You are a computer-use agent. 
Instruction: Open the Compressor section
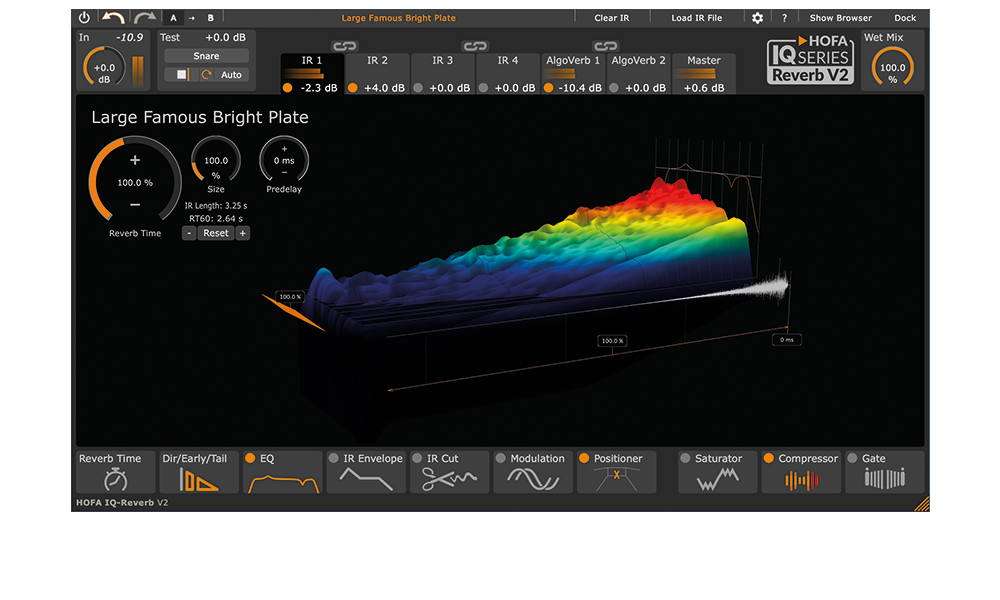pyautogui.click(x=801, y=472)
